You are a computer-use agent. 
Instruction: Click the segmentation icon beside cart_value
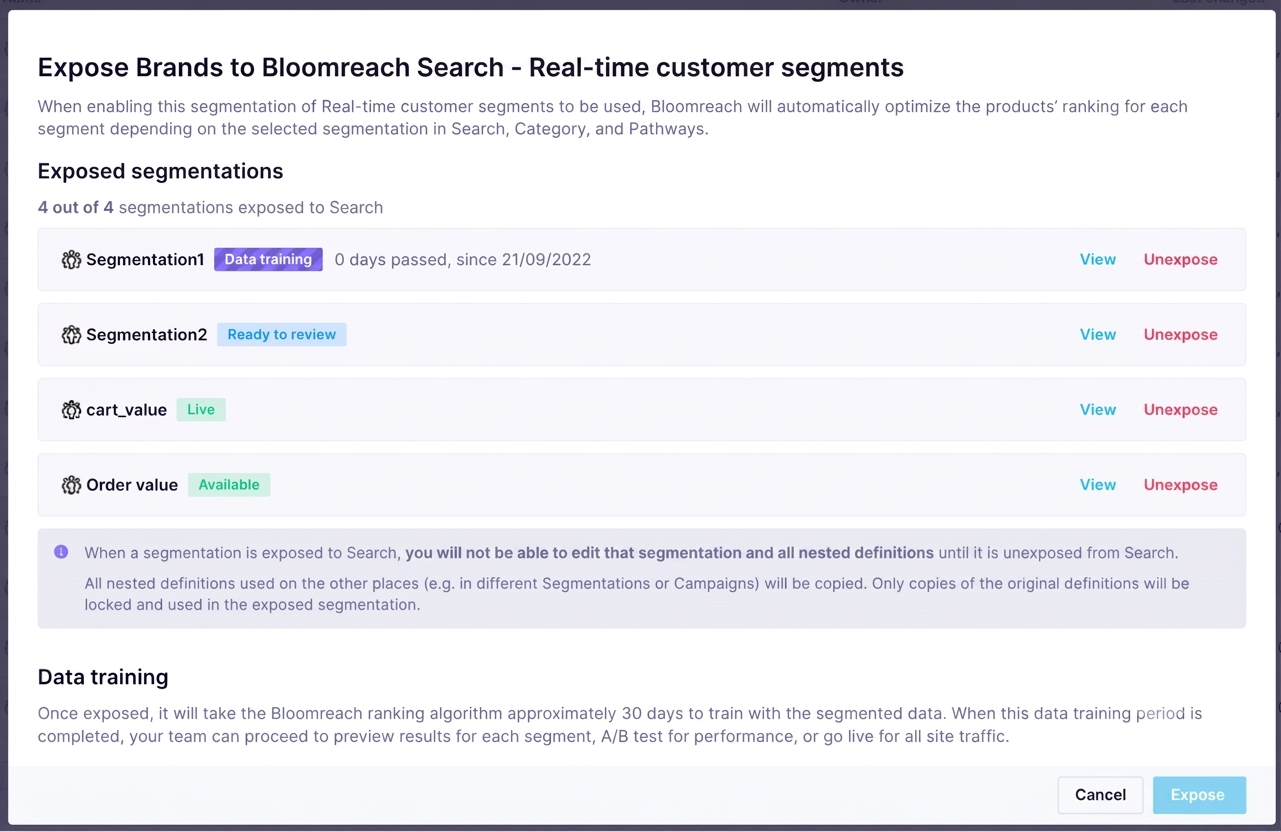[71, 410]
